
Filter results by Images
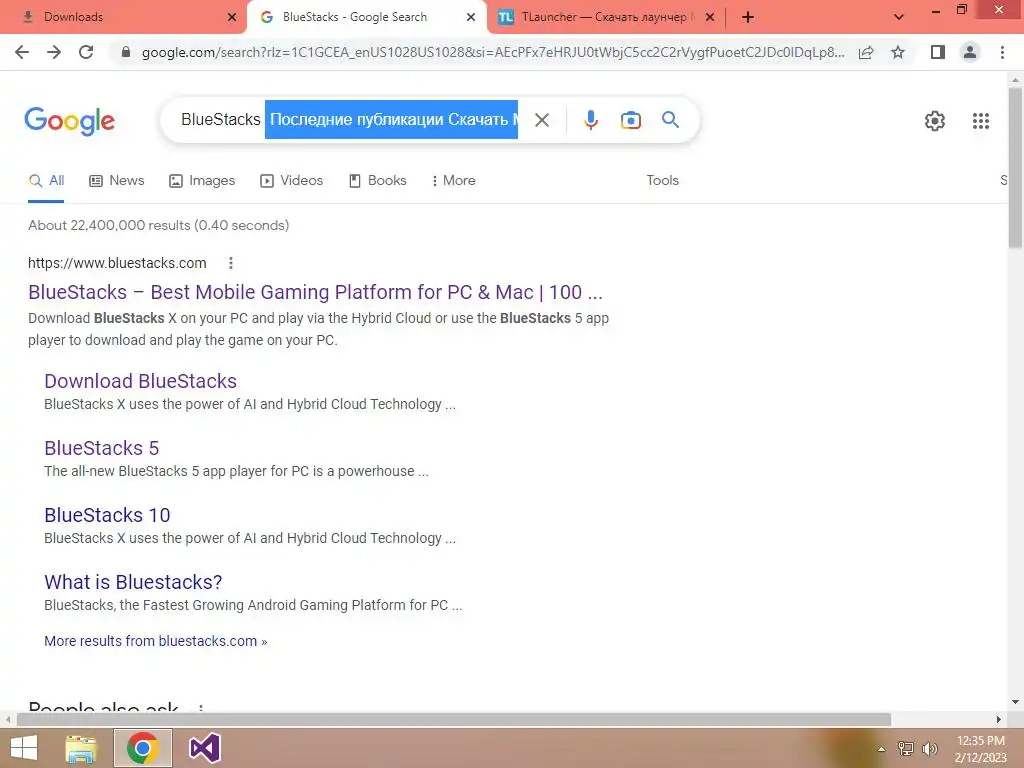tap(202, 181)
